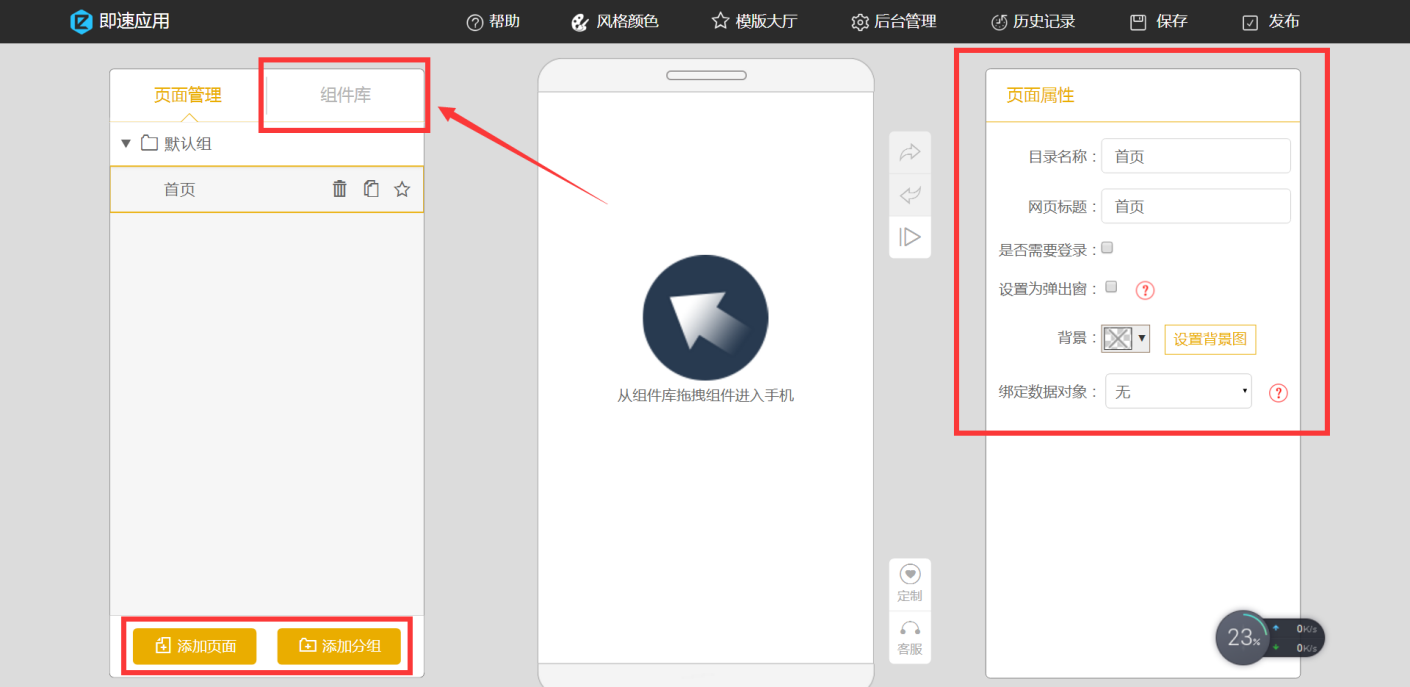The width and height of the screenshot is (1410, 687).
Task: Open the 绑定数据对象 dropdown showing 无
Action: coord(1177,391)
